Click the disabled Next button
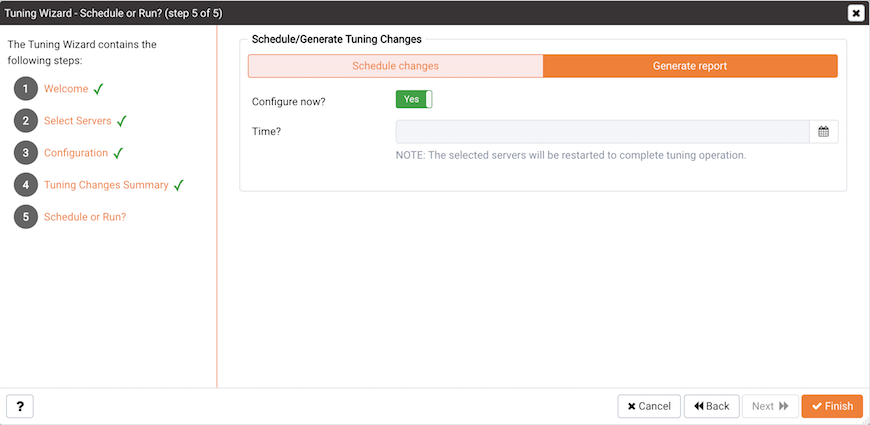 (770, 406)
